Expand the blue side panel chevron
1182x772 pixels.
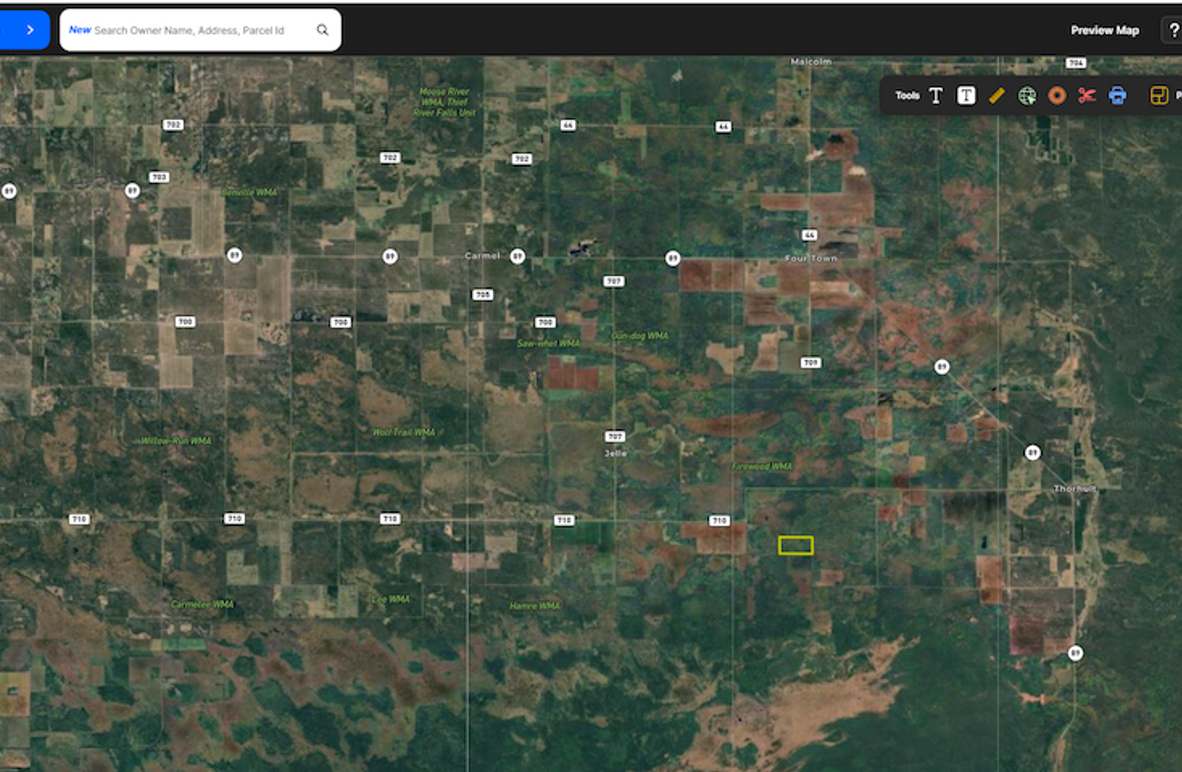pos(30,30)
